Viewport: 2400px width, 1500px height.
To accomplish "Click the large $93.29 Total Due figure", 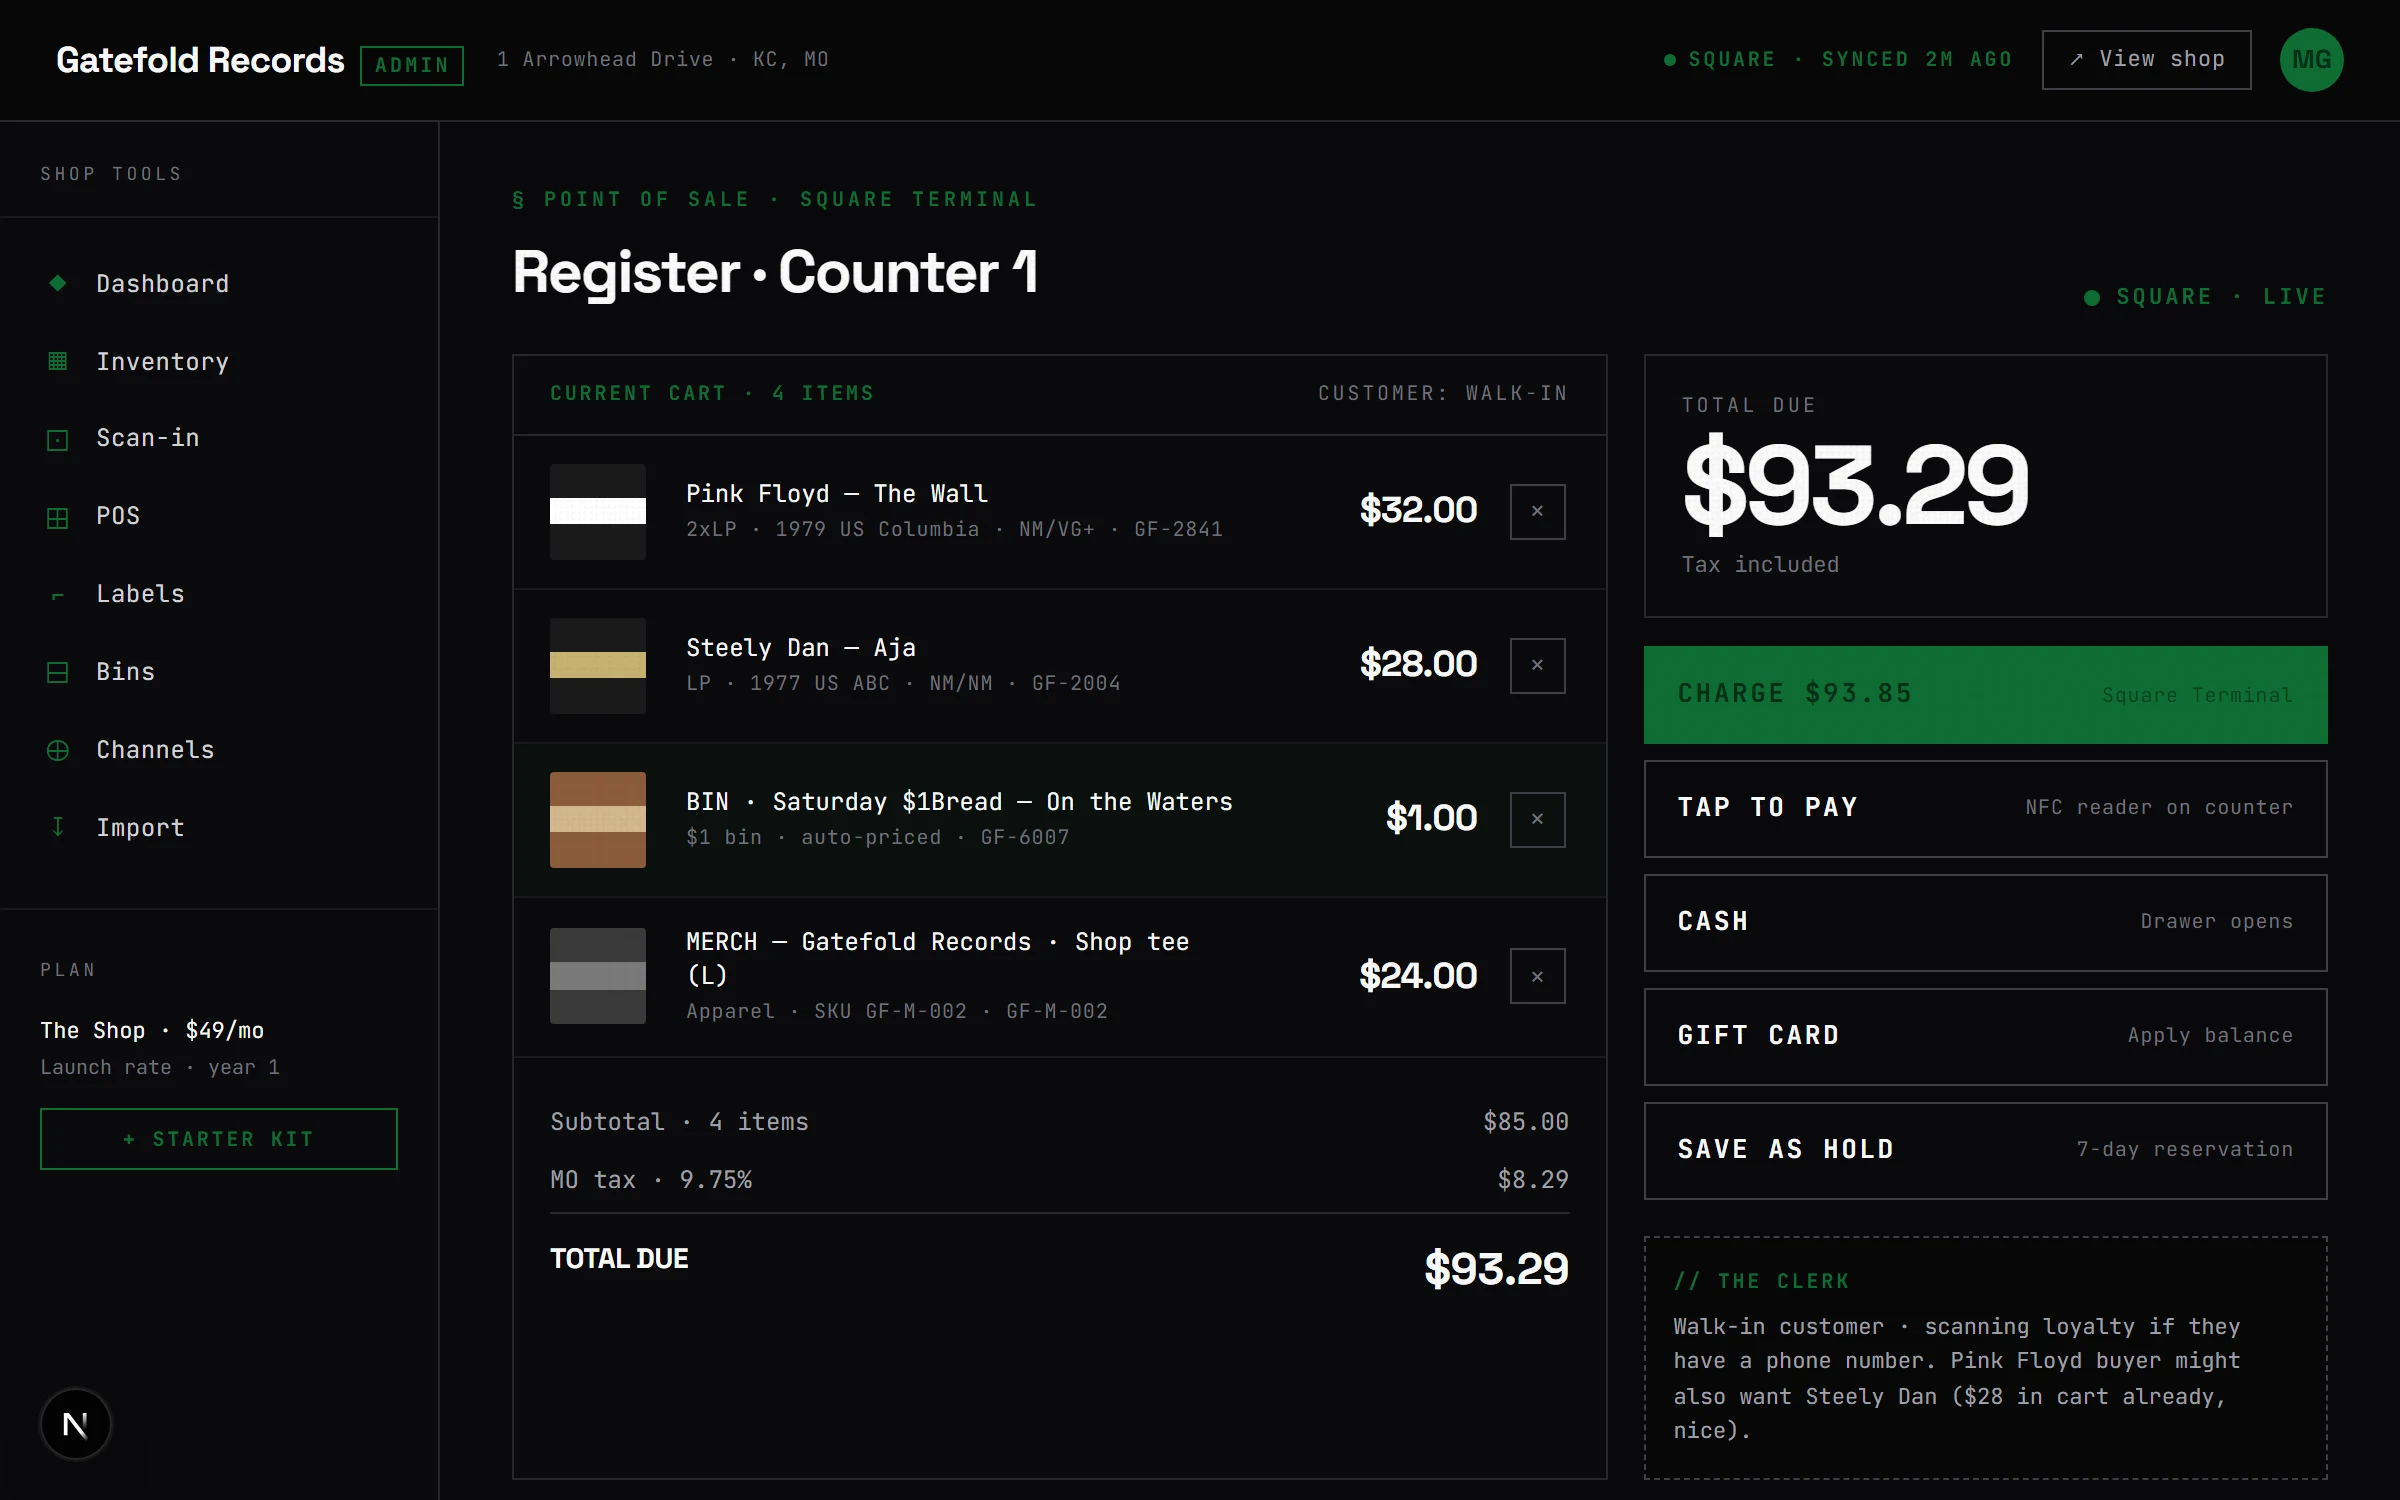I will click(1856, 484).
